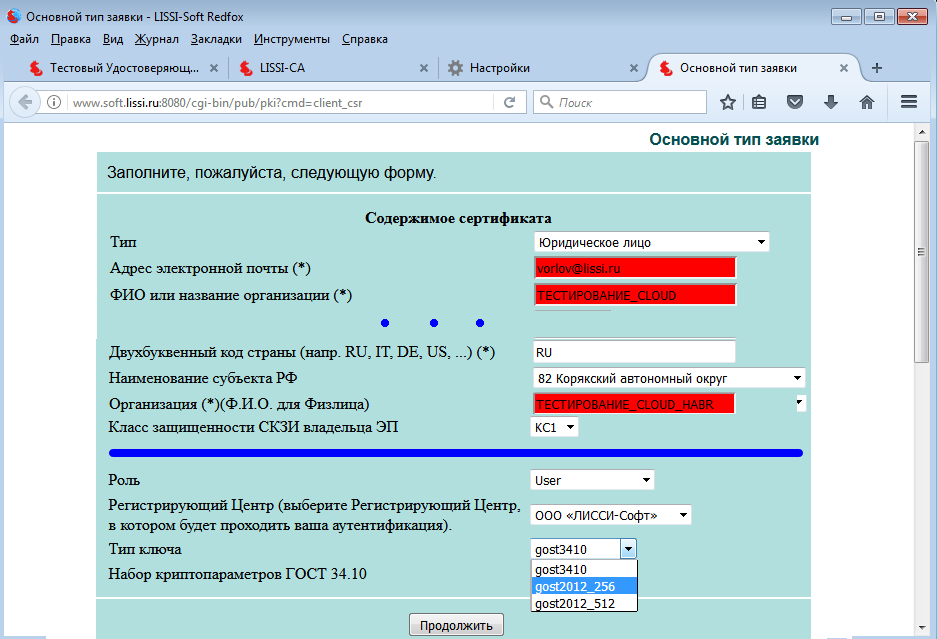Image resolution: width=937 pixels, height=639 pixels.
Task: Click the scrollbar down arrow
Action: [x=921, y=628]
